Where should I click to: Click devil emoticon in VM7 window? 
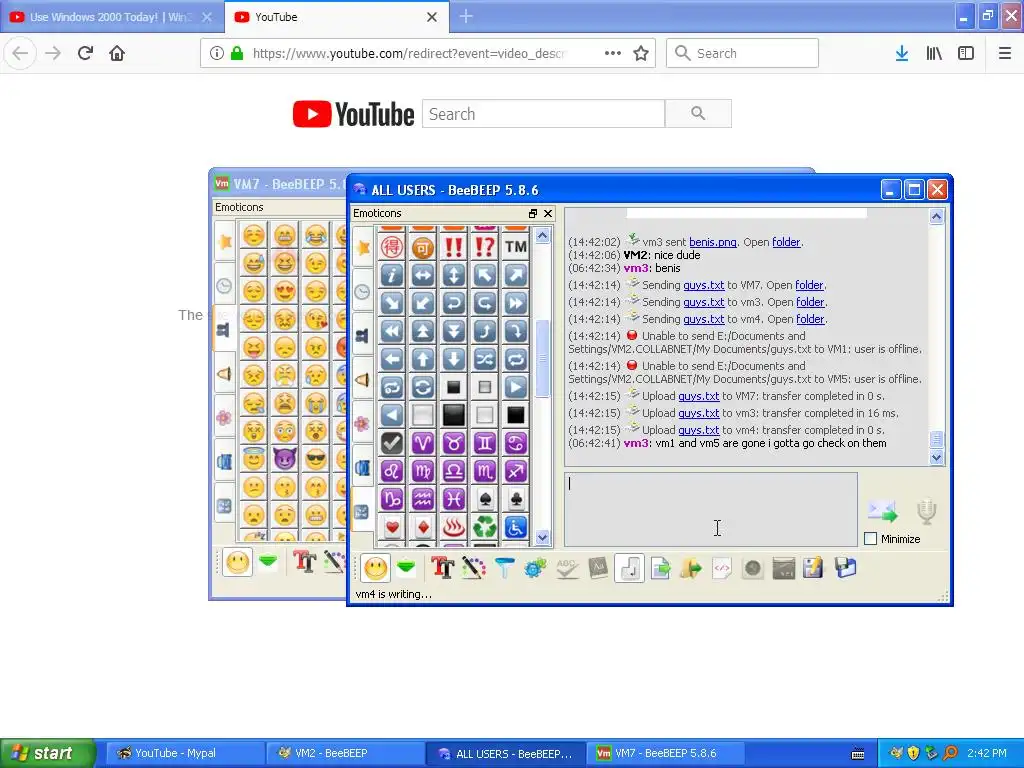[x=284, y=458]
